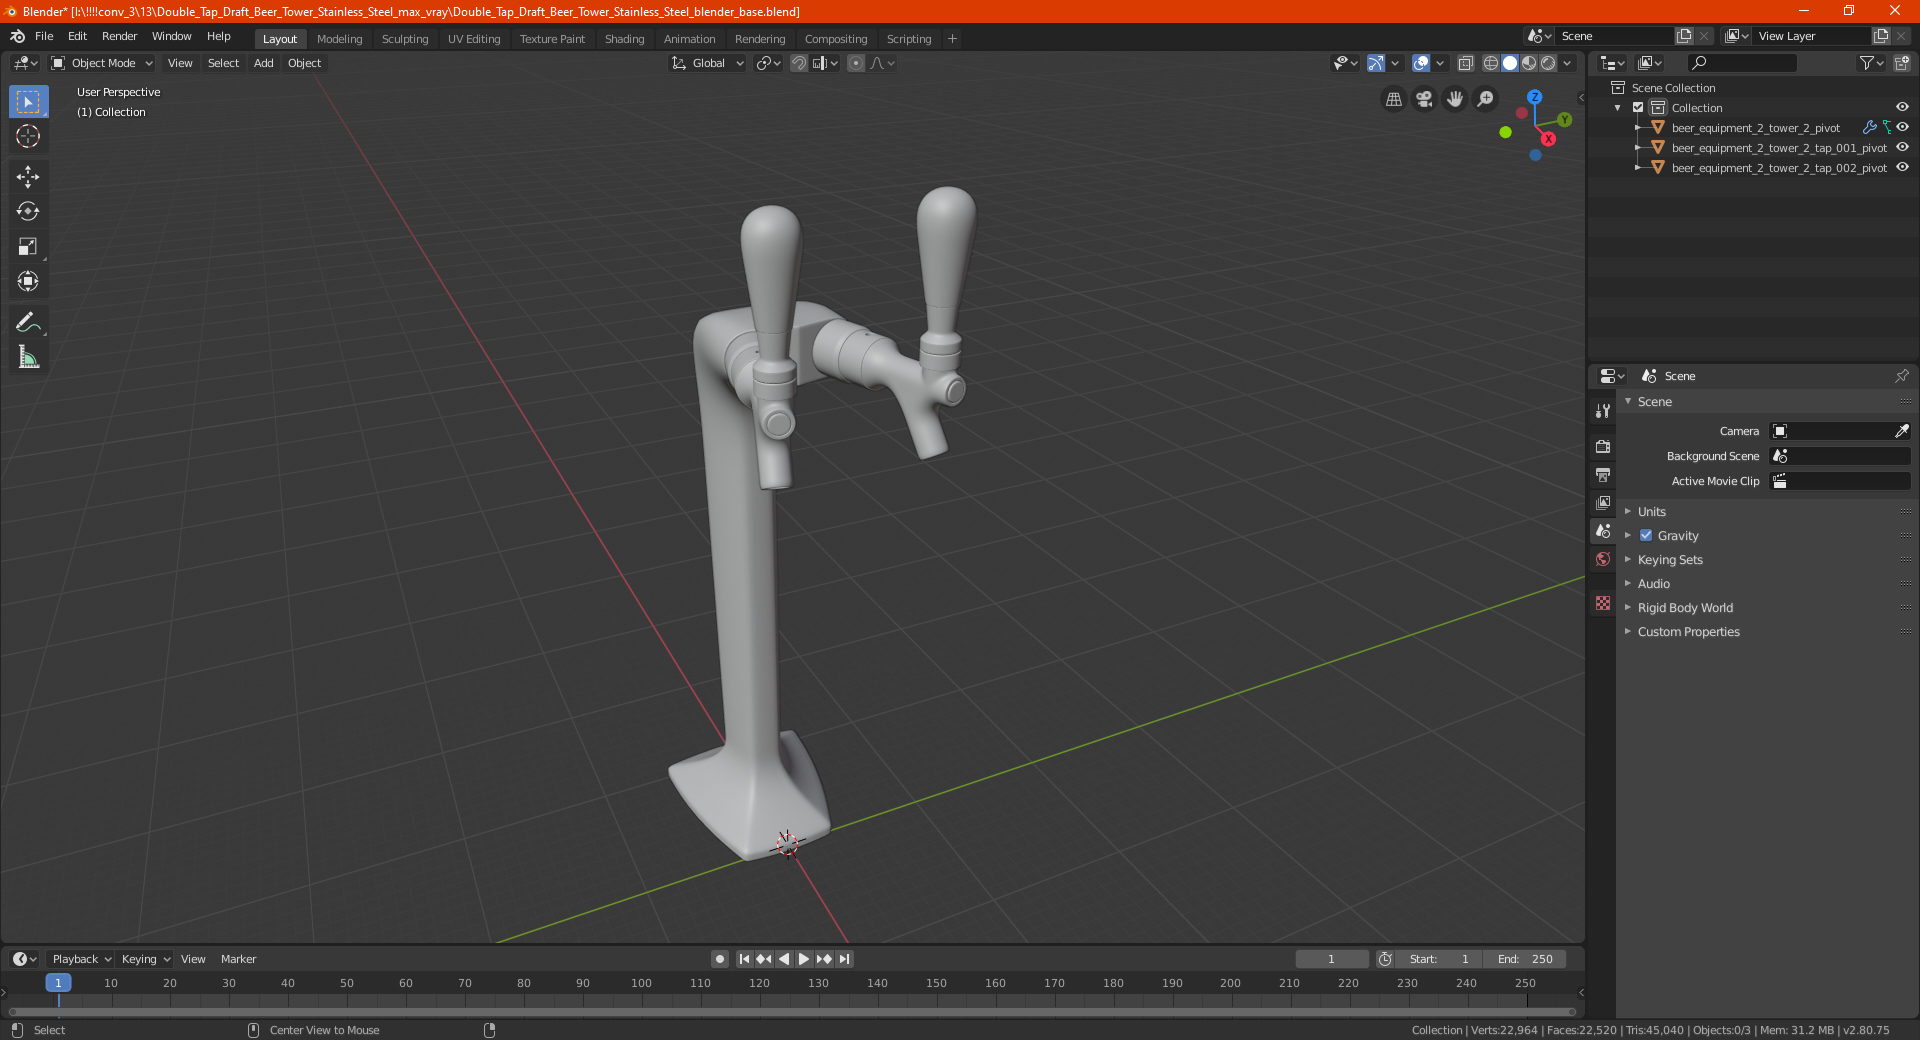The height and width of the screenshot is (1040, 1920).
Task: Select the Transform tool
Action: click(x=28, y=282)
